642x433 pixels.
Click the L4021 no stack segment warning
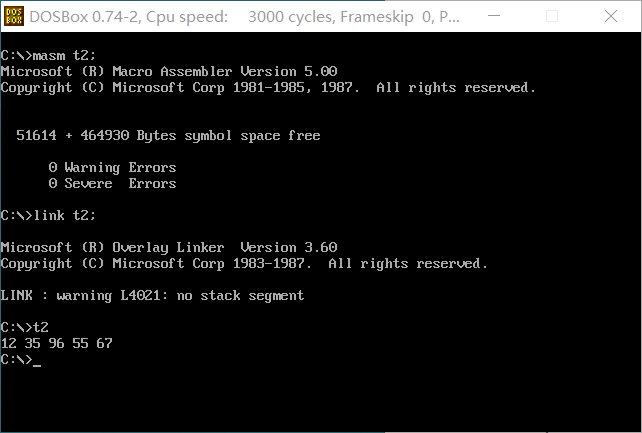point(152,295)
